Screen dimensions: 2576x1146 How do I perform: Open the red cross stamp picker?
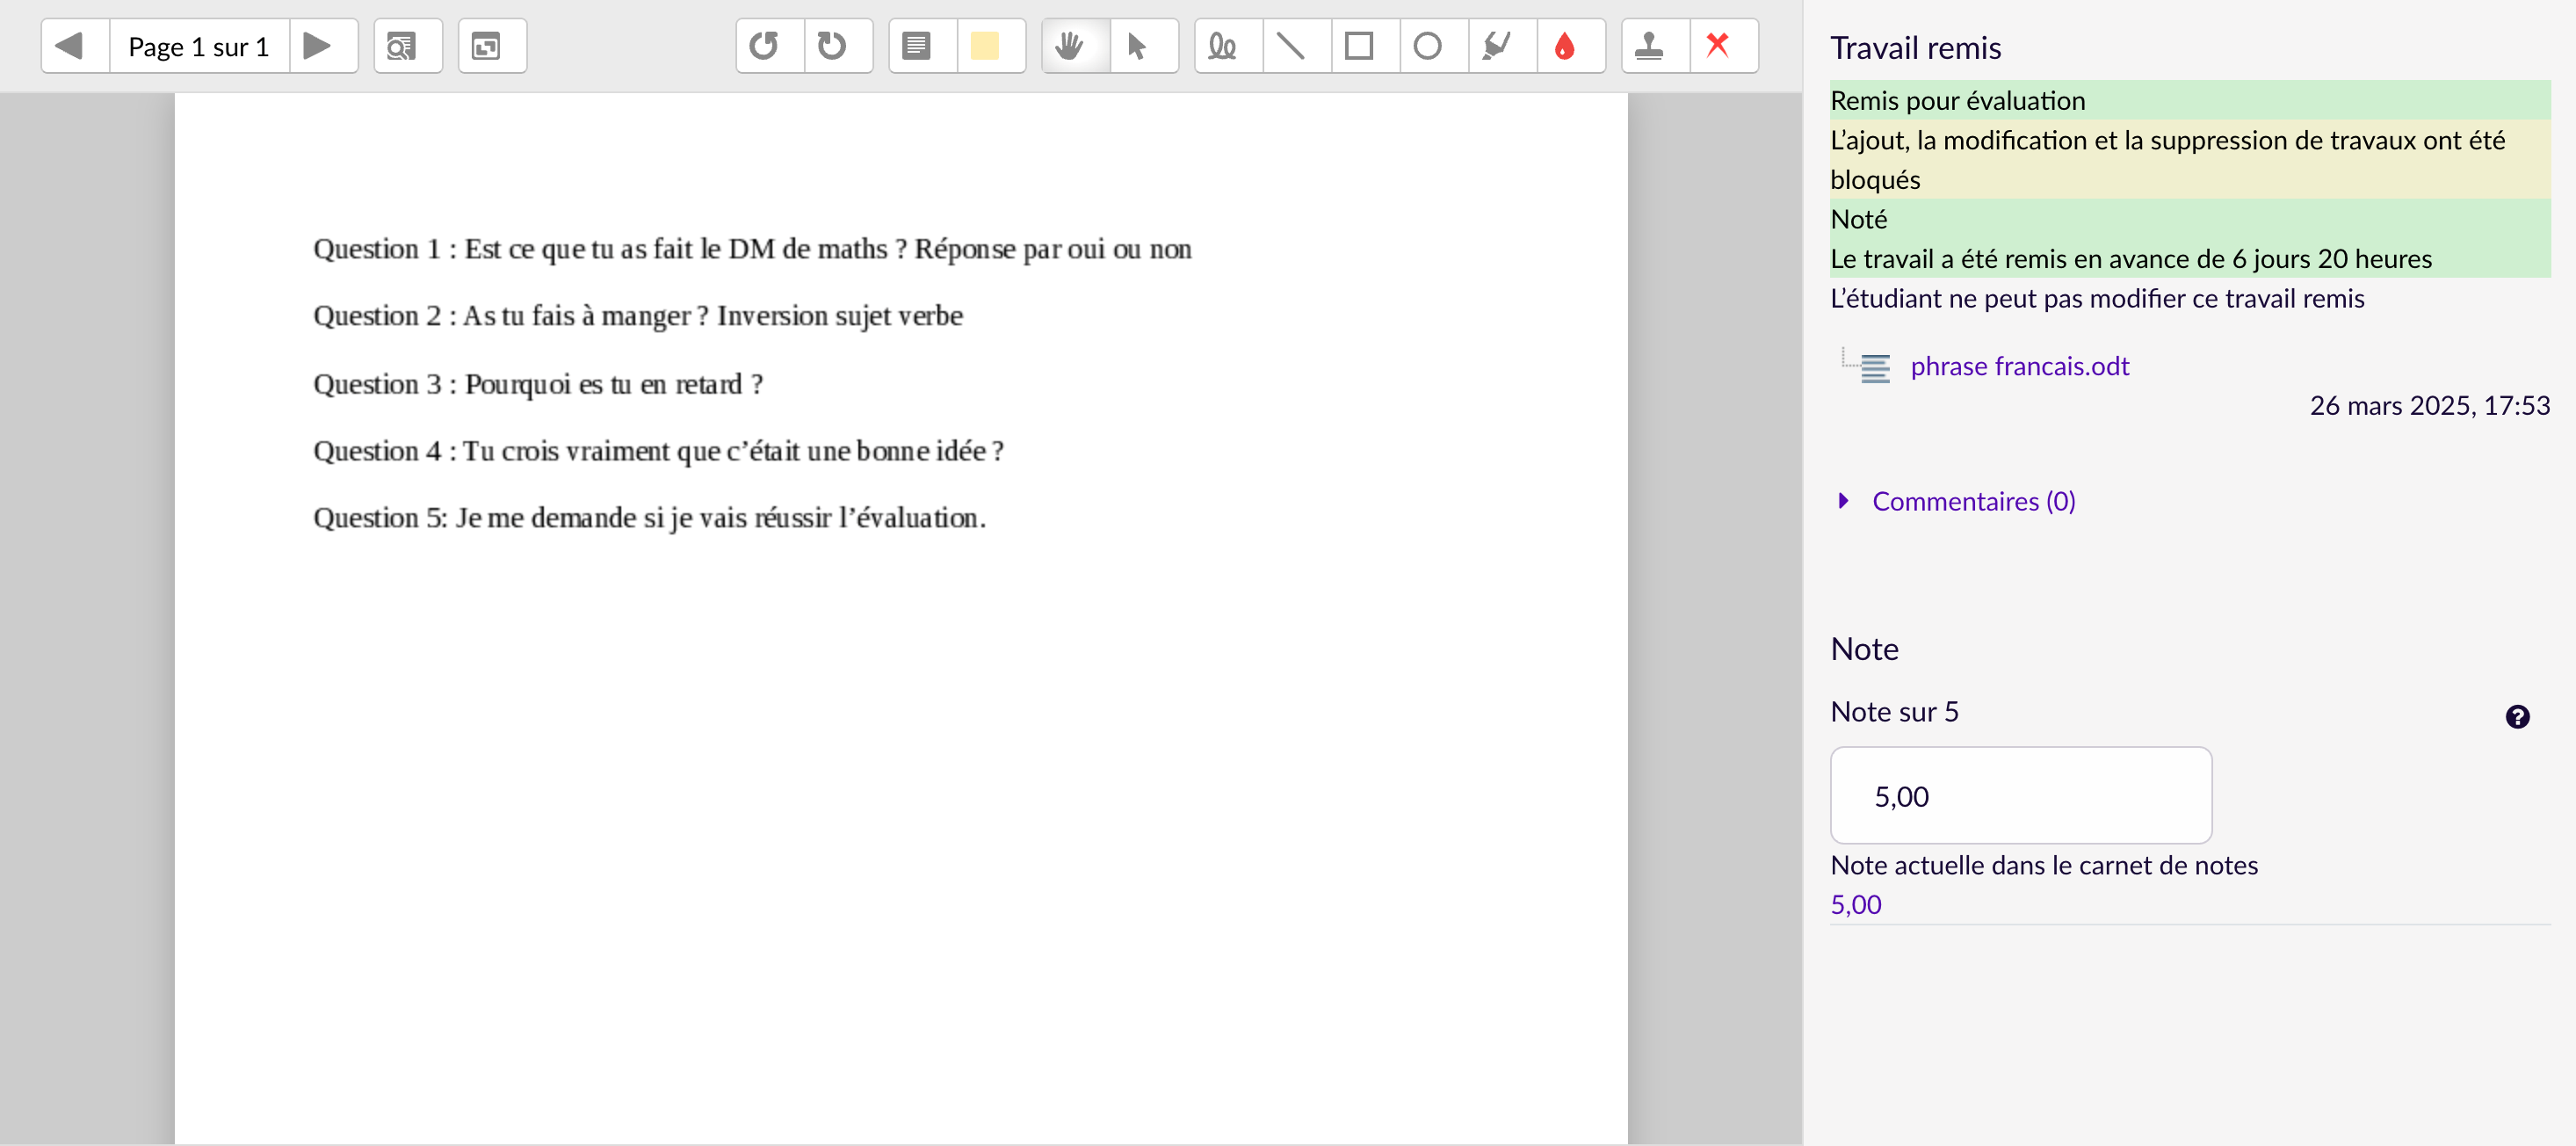(1718, 46)
